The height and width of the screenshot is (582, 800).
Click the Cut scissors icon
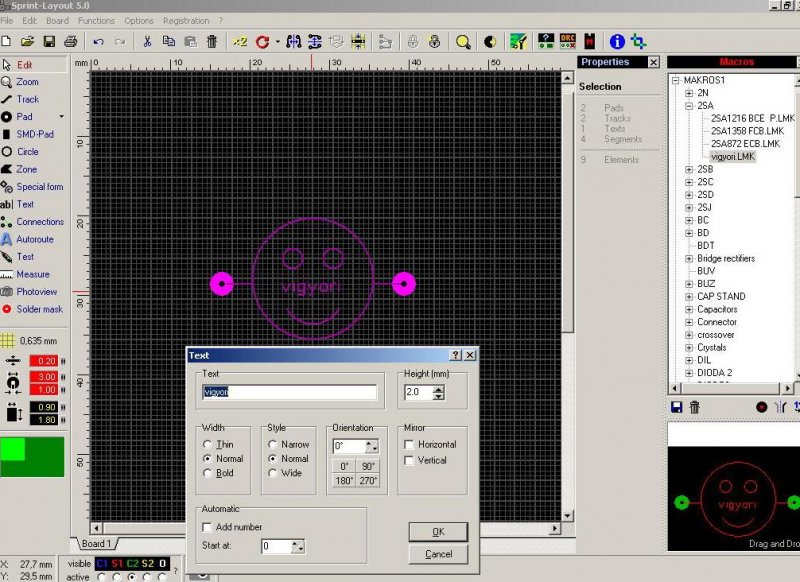(147, 41)
